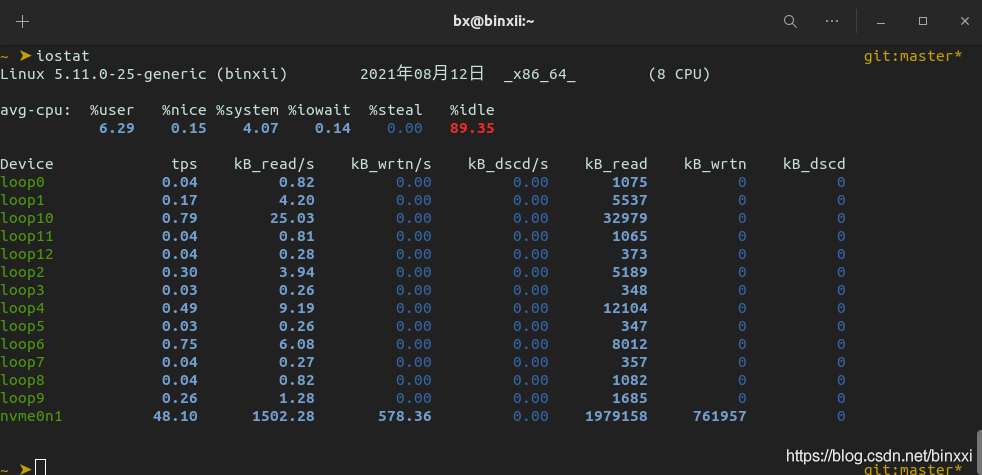Click the %user column header
This screenshot has height=475, width=982.
[112, 110]
